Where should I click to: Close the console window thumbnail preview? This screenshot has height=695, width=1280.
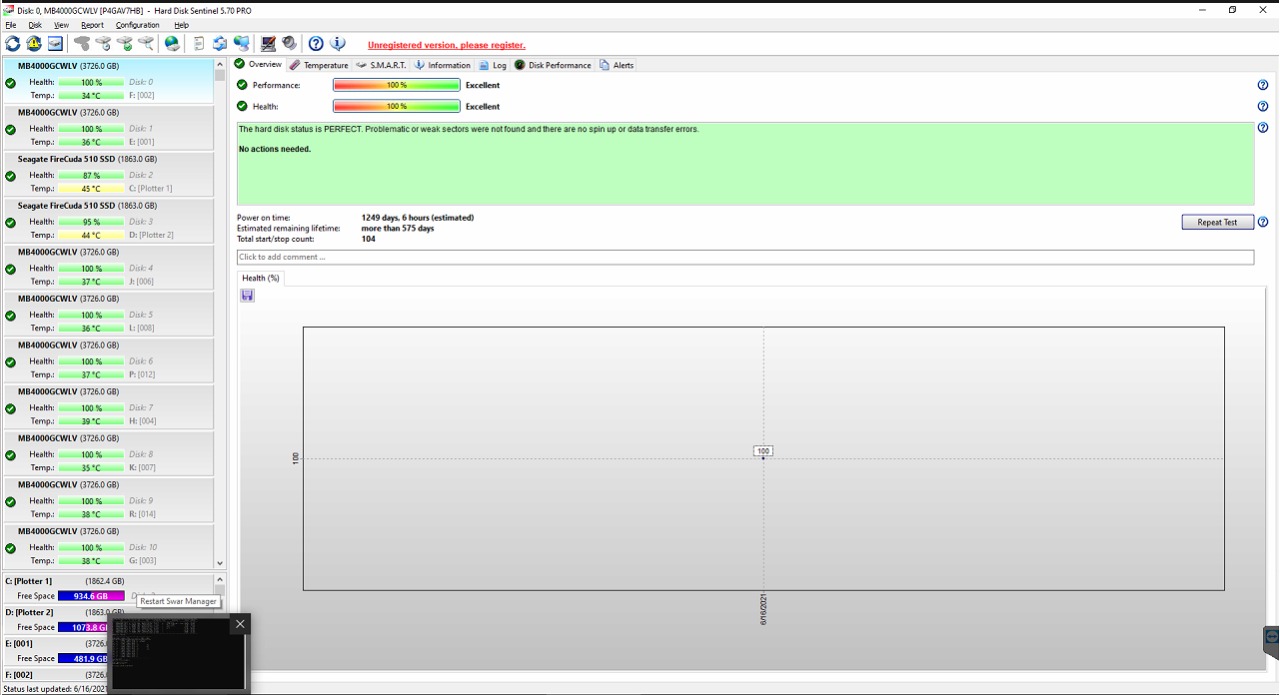pos(239,624)
